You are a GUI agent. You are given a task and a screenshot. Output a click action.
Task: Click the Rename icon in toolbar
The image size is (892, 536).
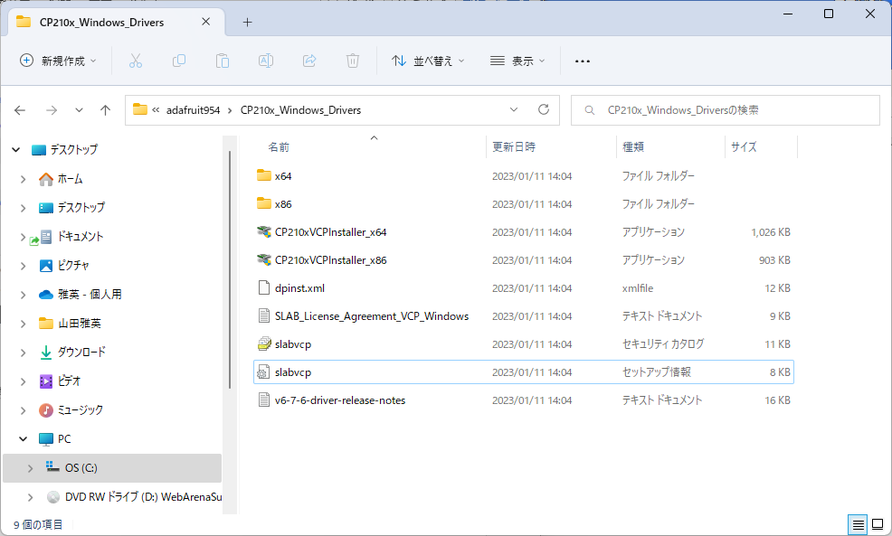[x=266, y=60]
